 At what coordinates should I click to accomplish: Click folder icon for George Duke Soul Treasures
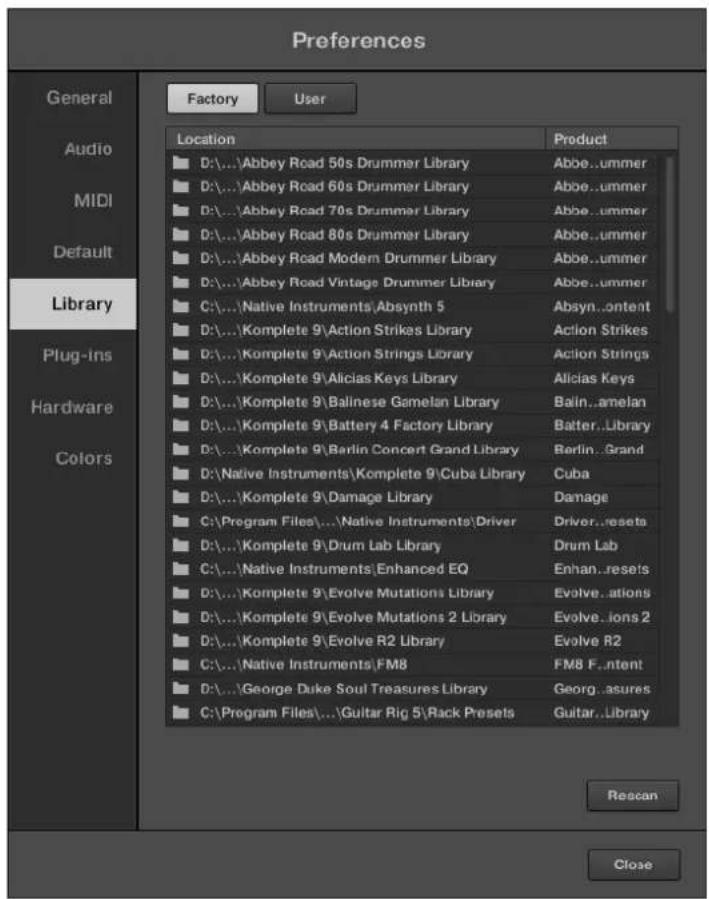click(x=181, y=689)
